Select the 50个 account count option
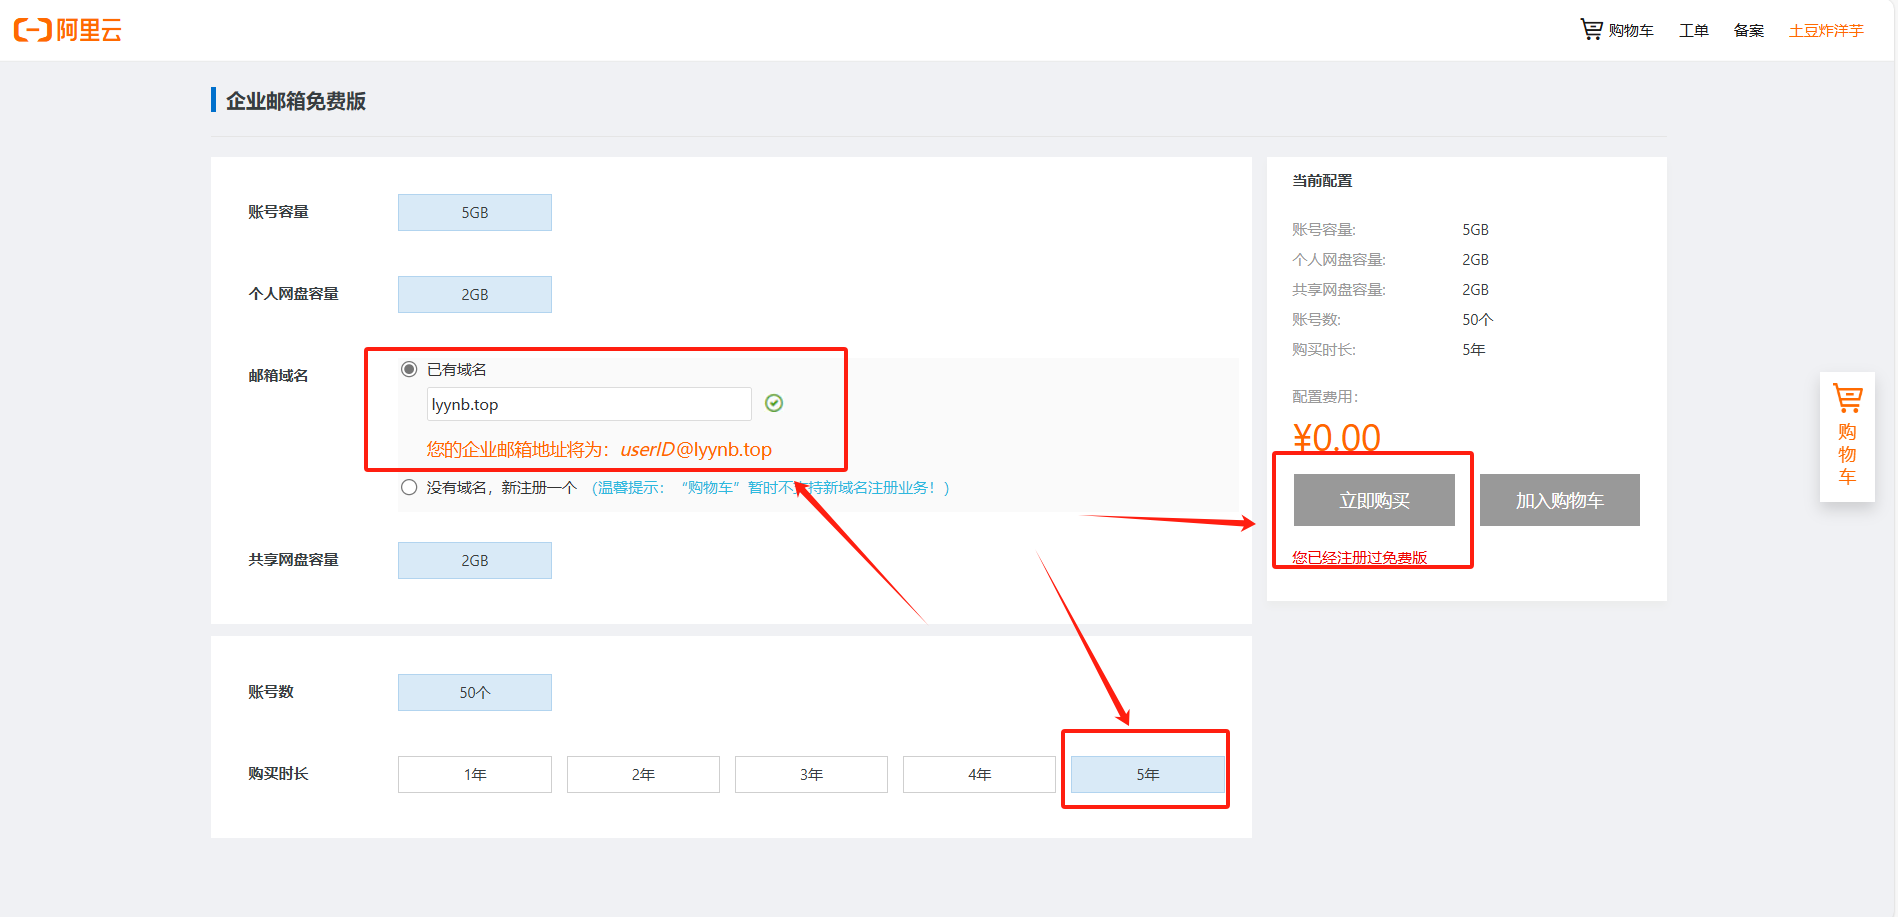1898x917 pixels. coord(474,692)
